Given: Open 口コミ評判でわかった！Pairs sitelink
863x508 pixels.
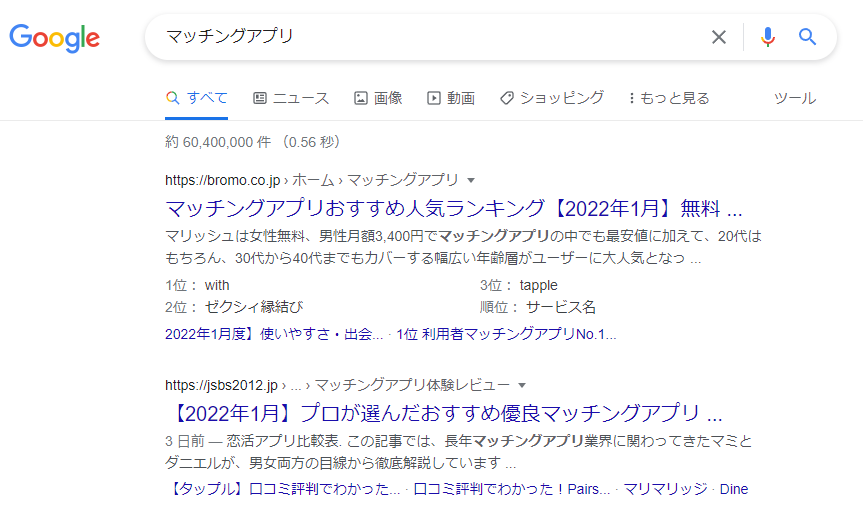Looking at the screenshot, I should pyautogui.click(x=511, y=489).
